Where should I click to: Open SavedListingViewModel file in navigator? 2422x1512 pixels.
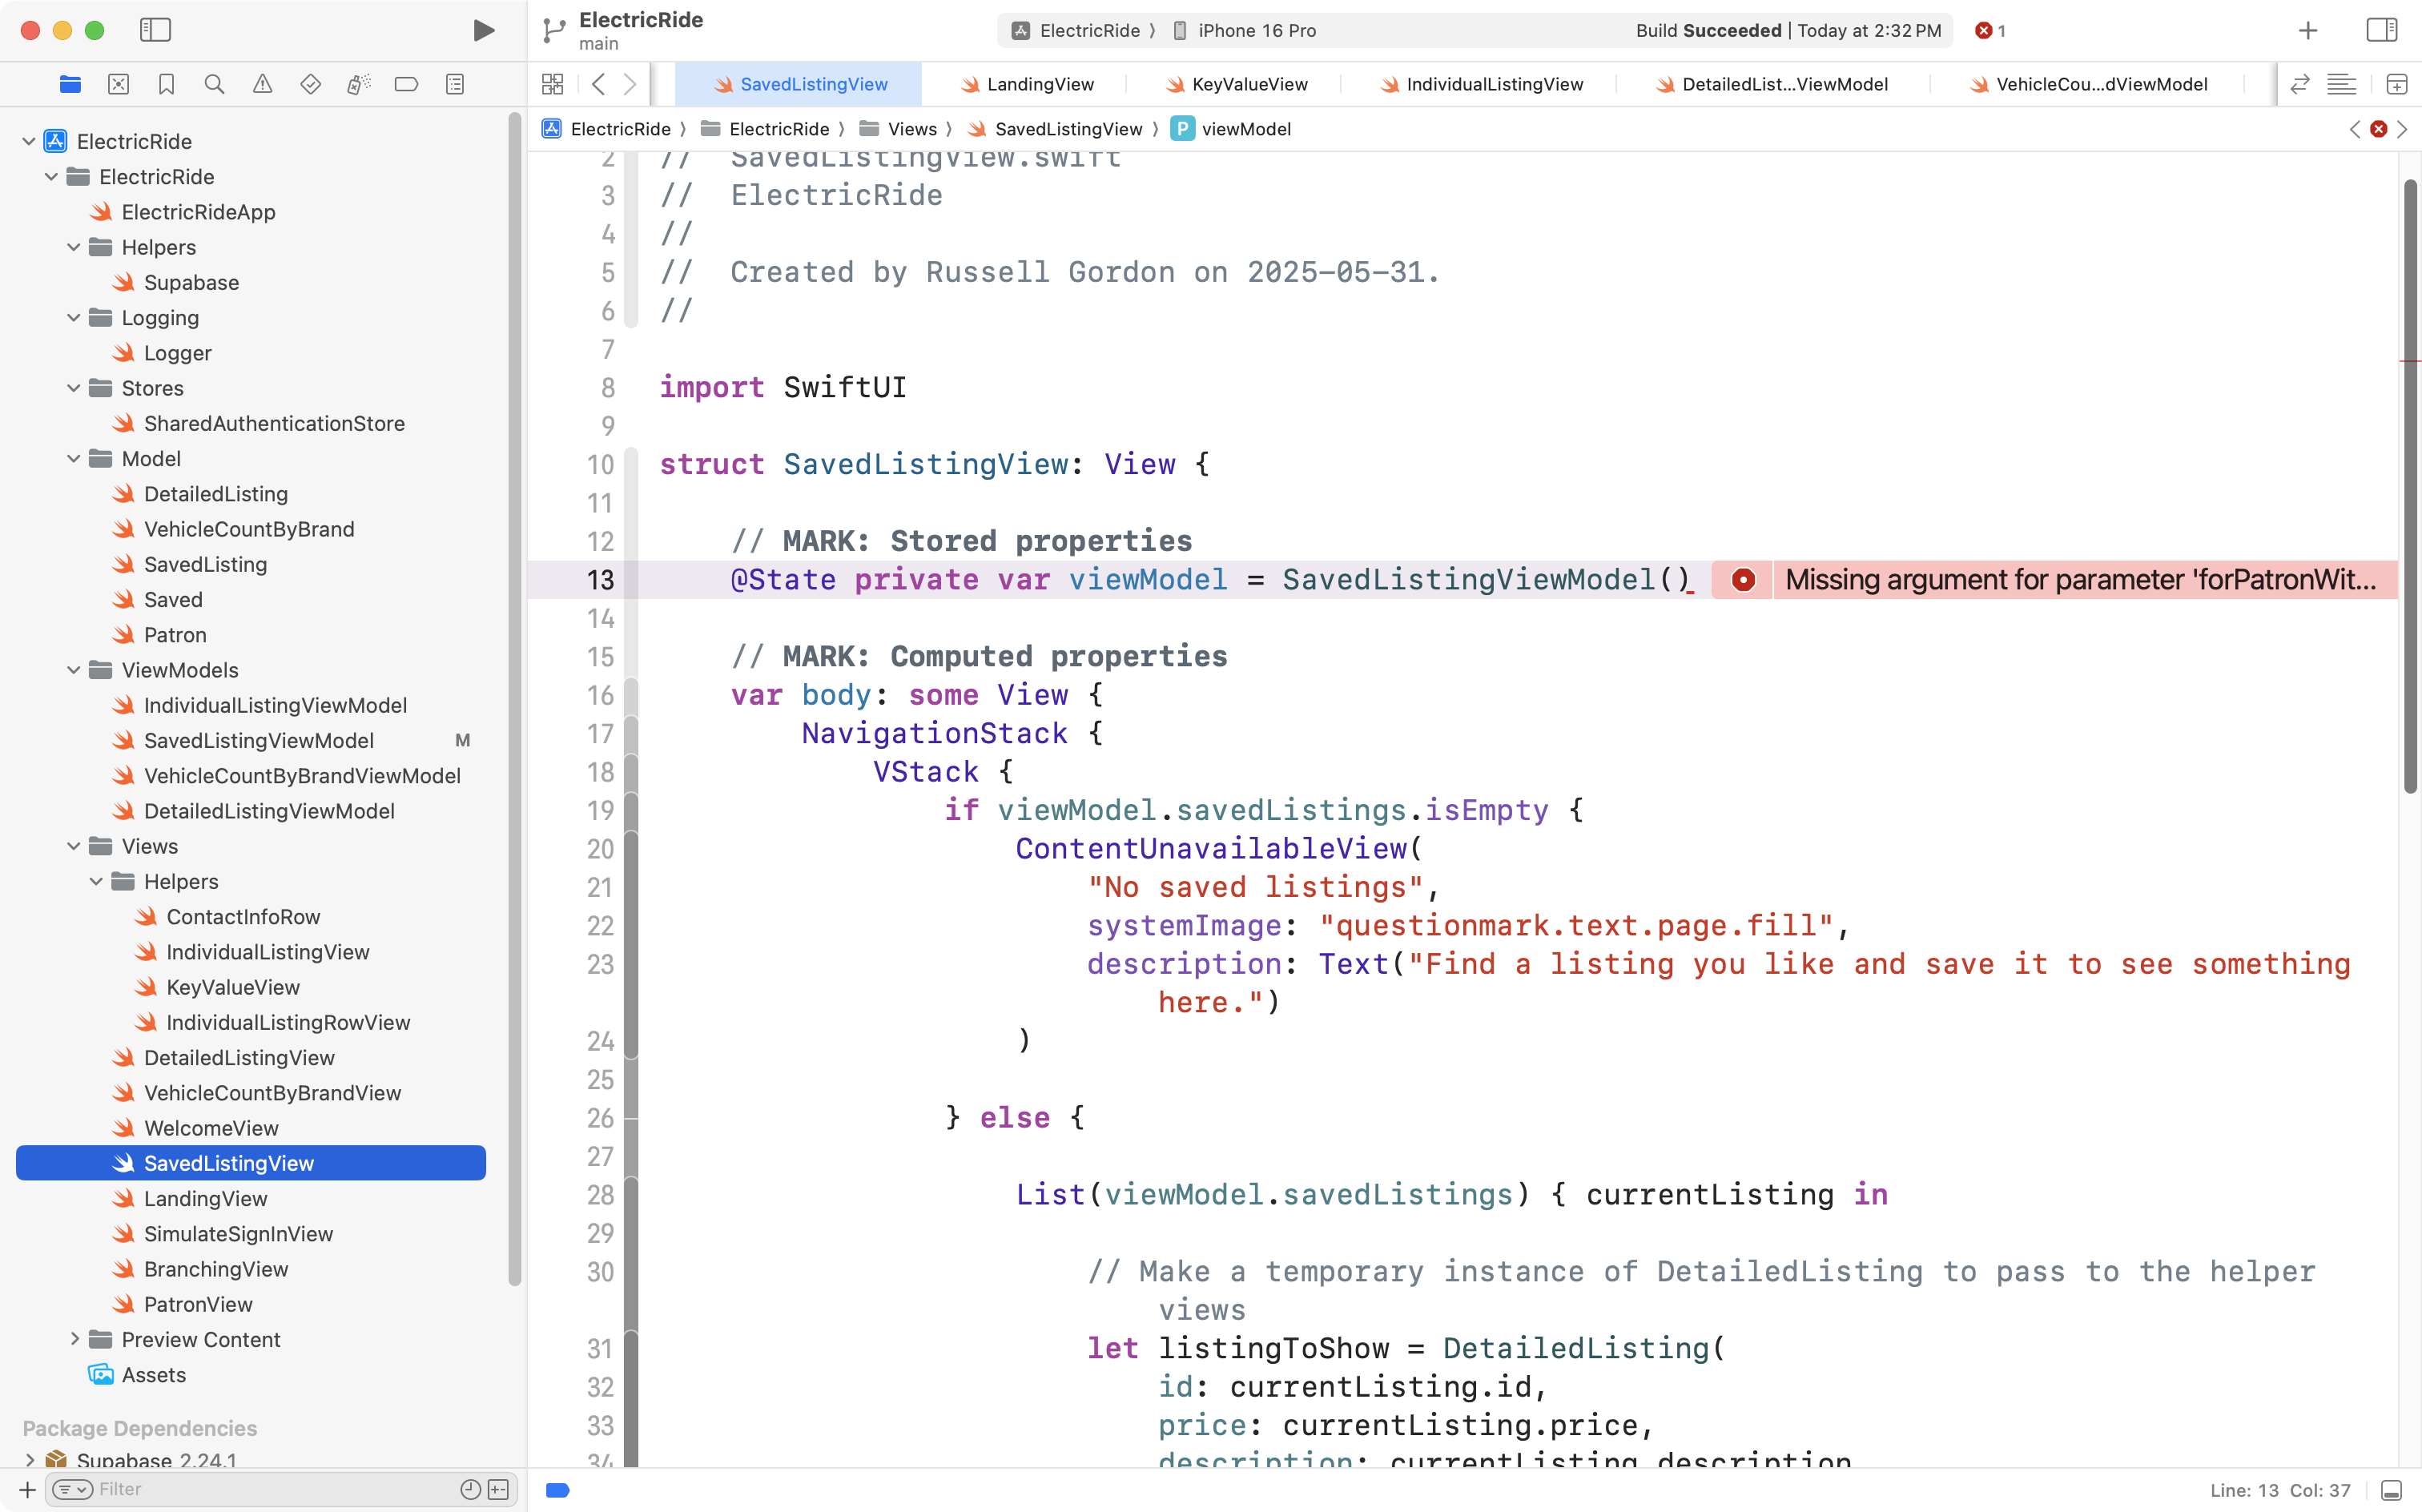point(258,740)
